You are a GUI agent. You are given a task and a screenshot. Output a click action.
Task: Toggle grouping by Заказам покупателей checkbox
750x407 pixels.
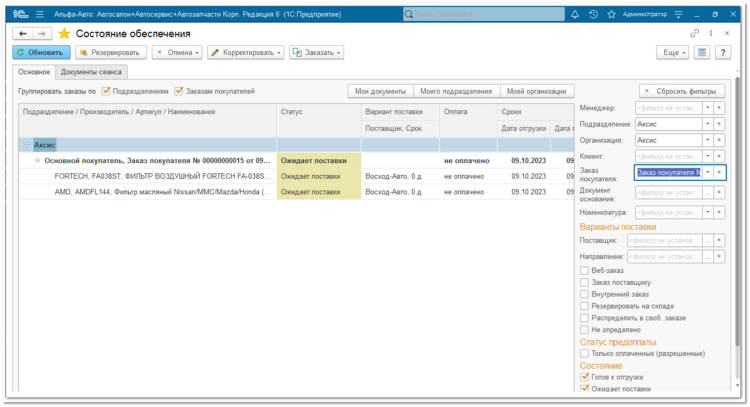coord(179,91)
